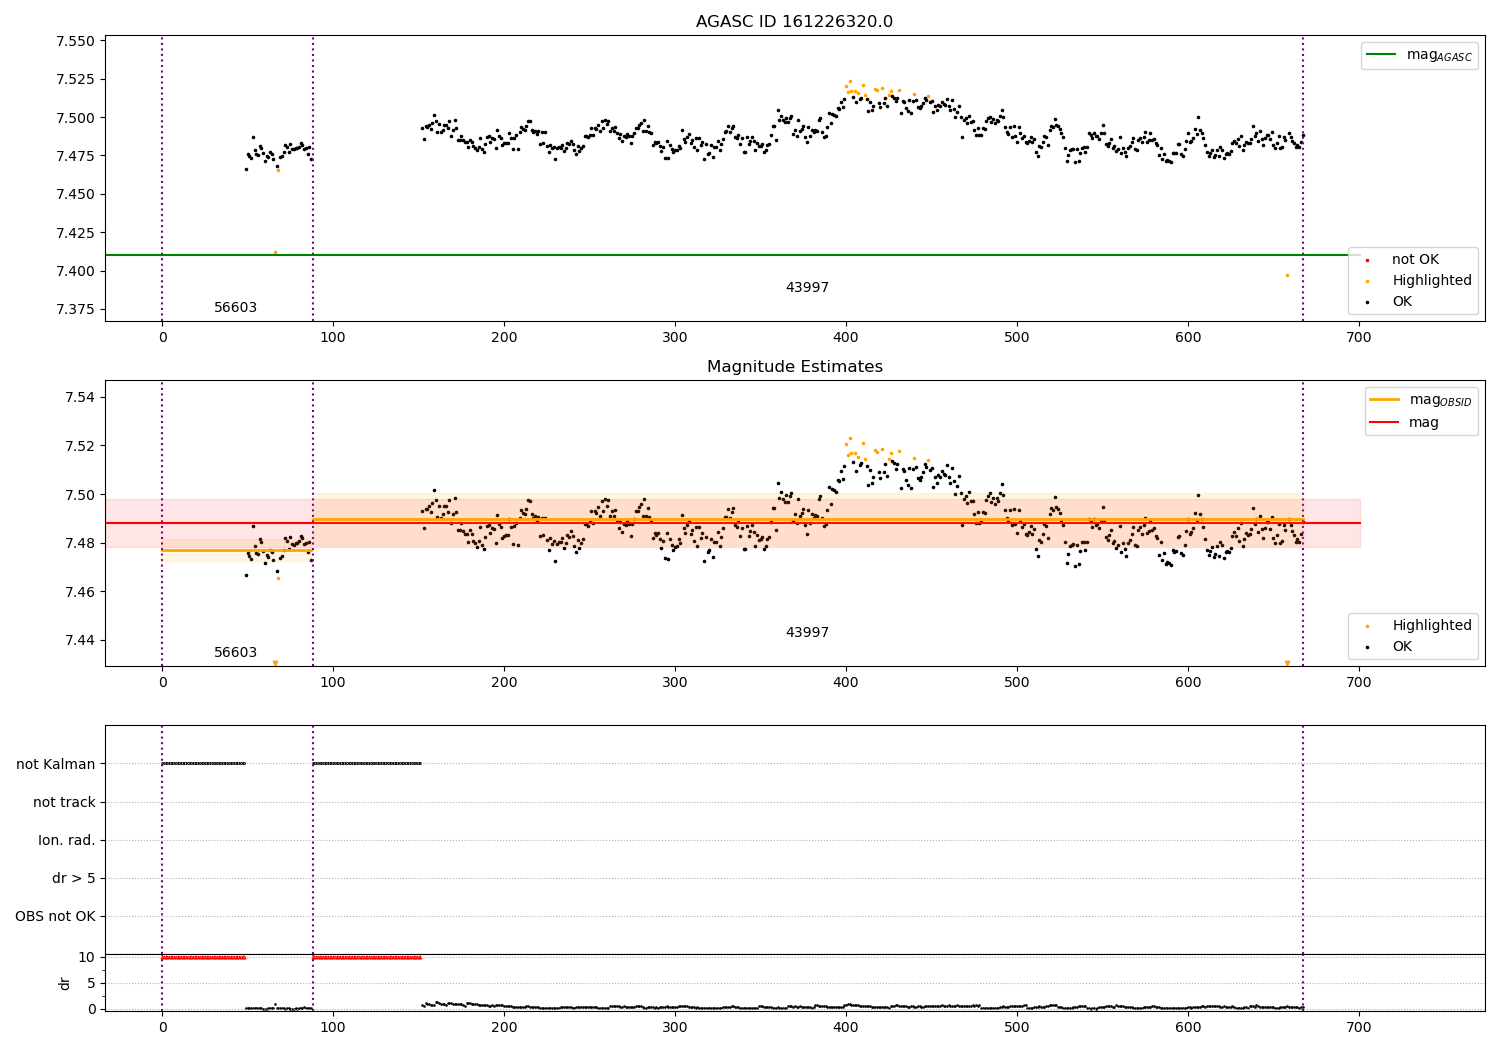
Task: Click the green line sample in the top legend
Action: click(1382, 55)
